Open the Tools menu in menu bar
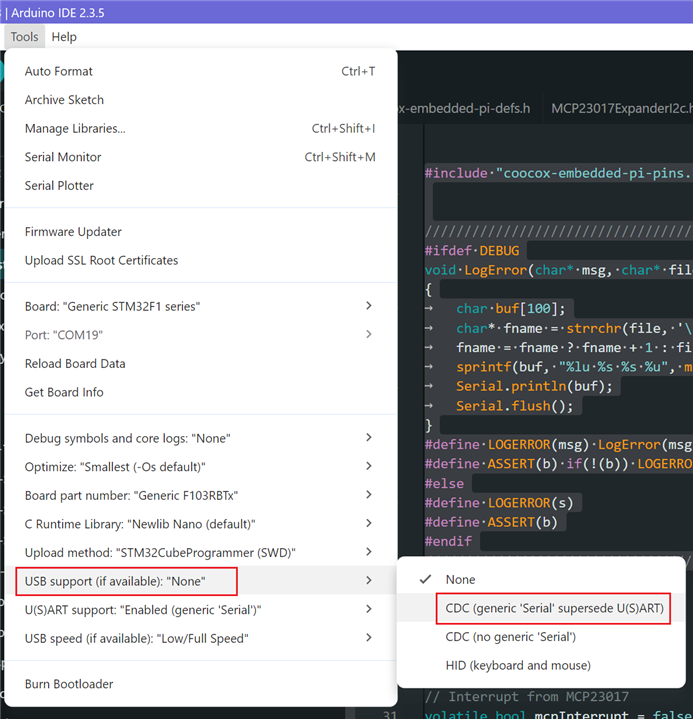Image resolution: width=693 pixels, height=719 pixels. (x=24, y=37)
